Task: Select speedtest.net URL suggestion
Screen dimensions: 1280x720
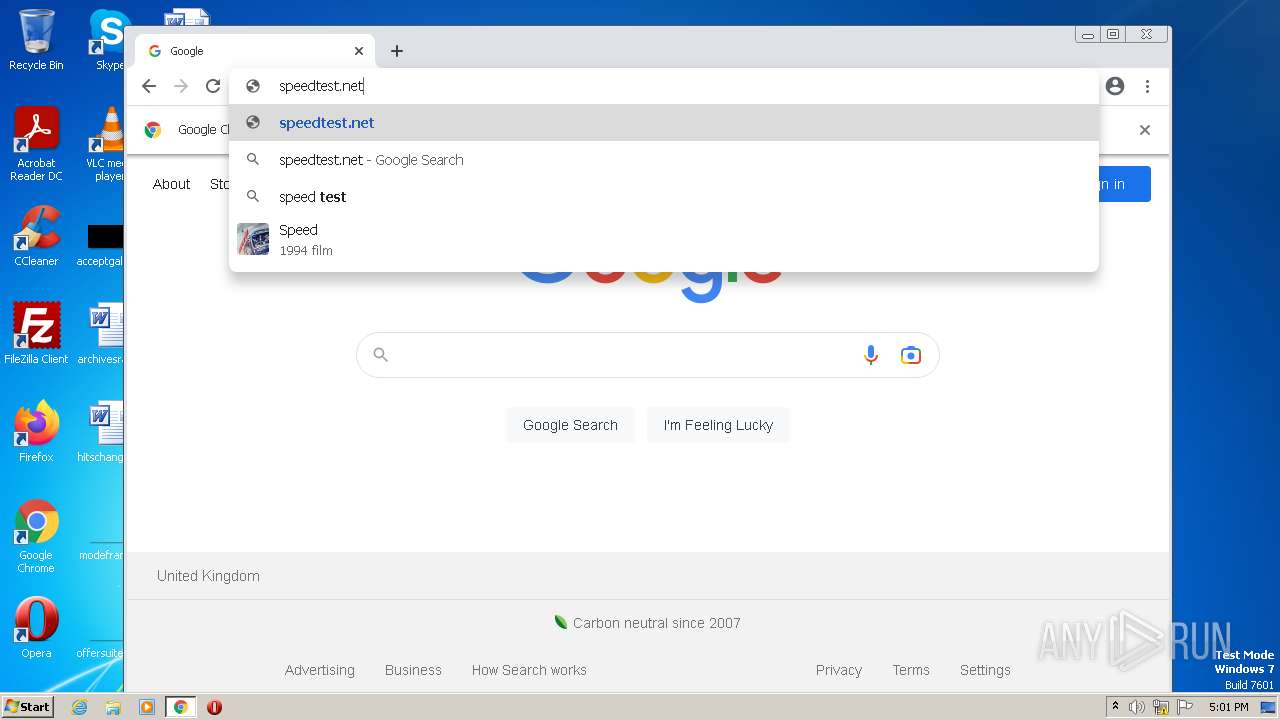Action: [x=664, y=123]
